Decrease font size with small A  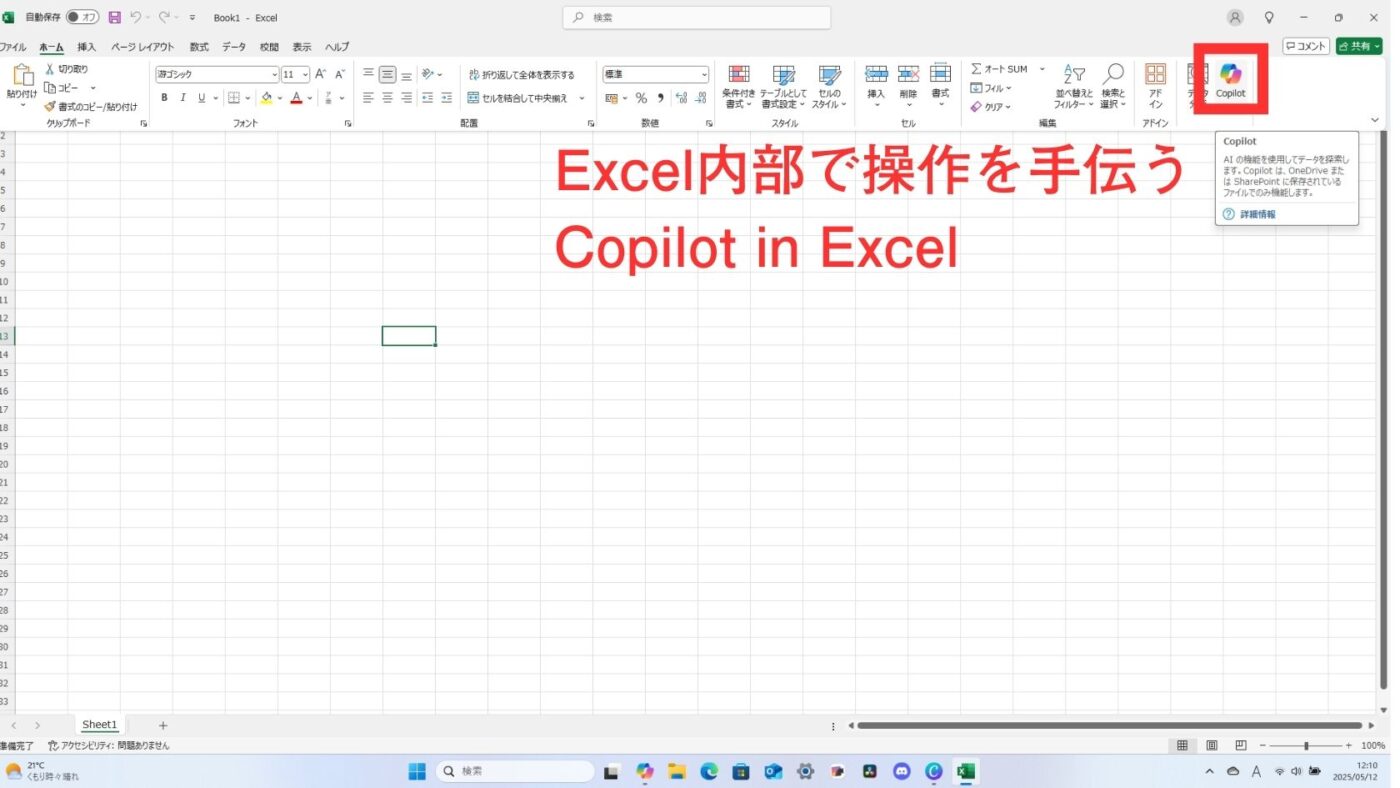point(339,74)
